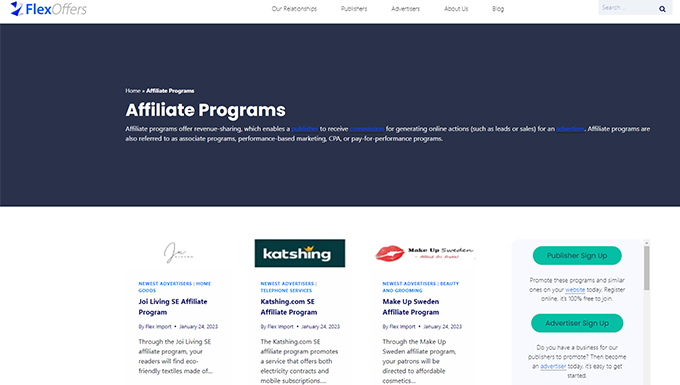Click Flex Import author under Joi Living

point(158,326)
